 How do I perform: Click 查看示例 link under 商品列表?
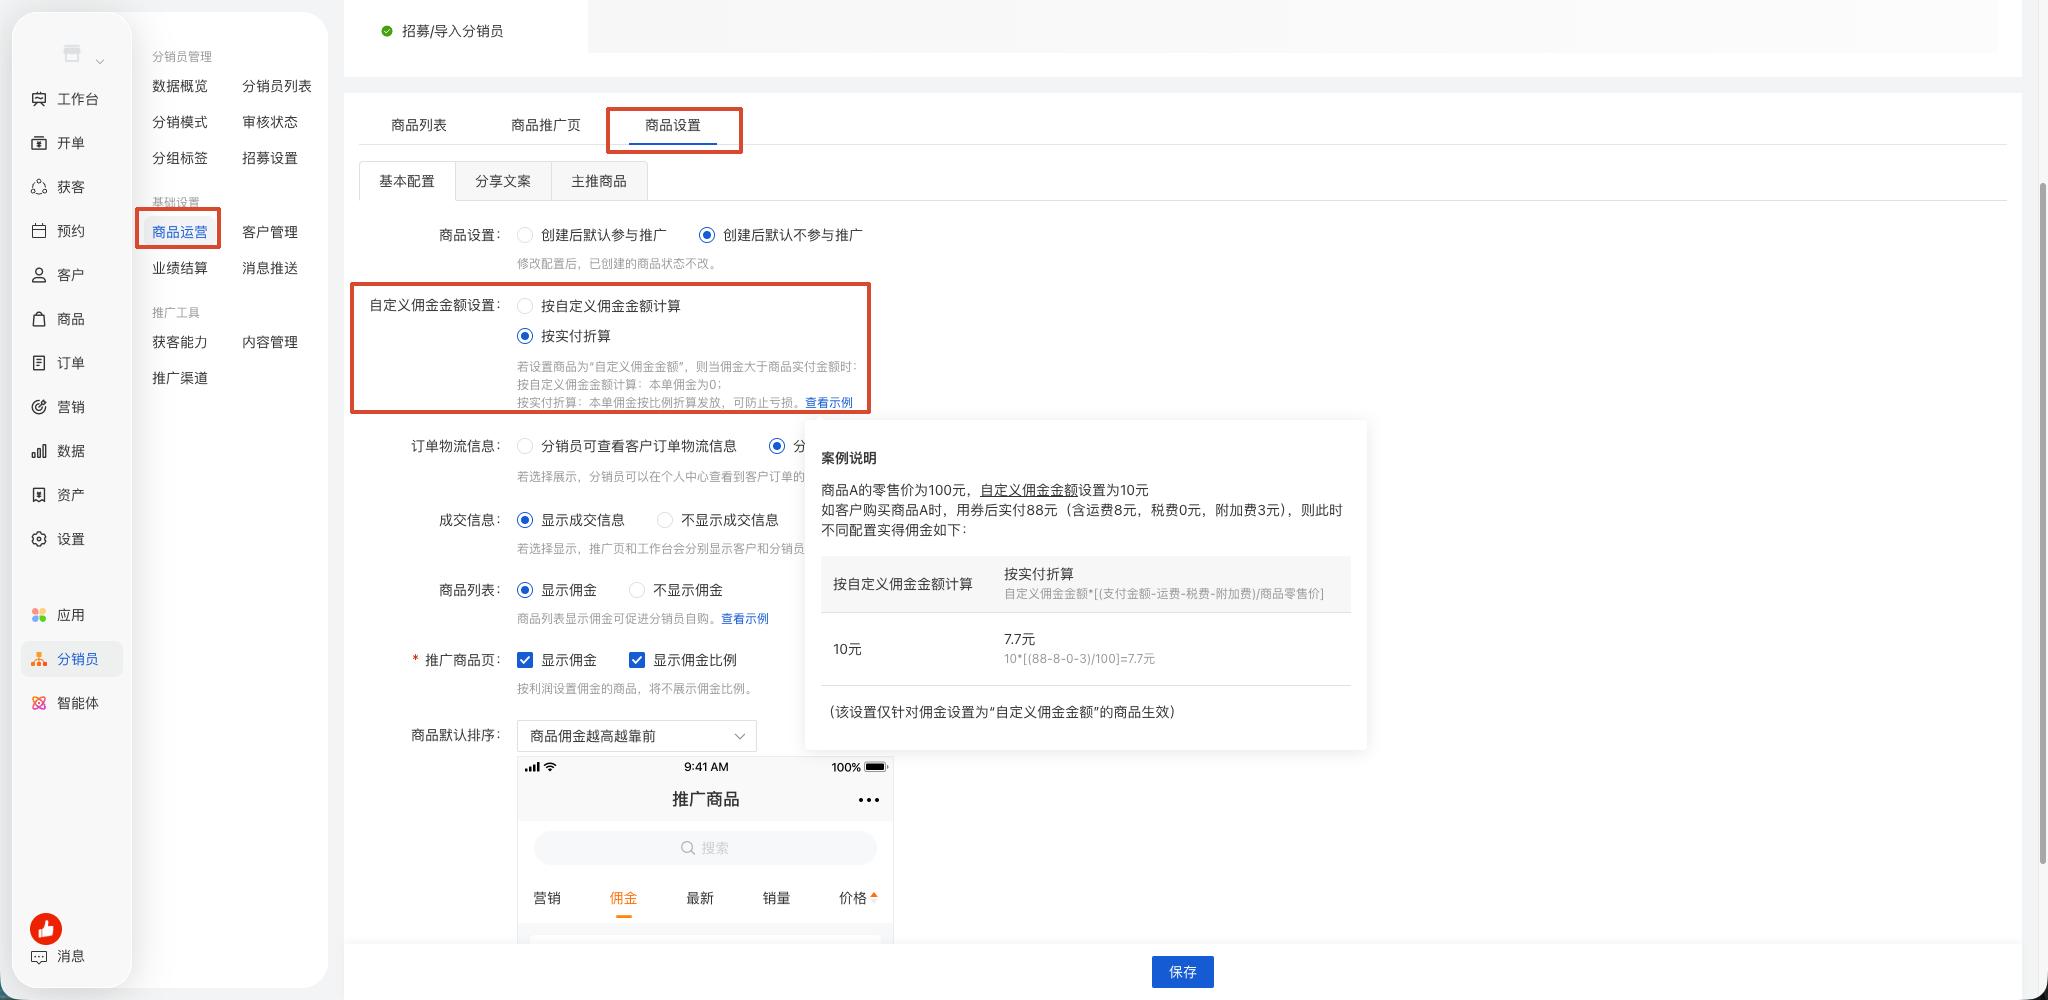click(x=745, y=618)
